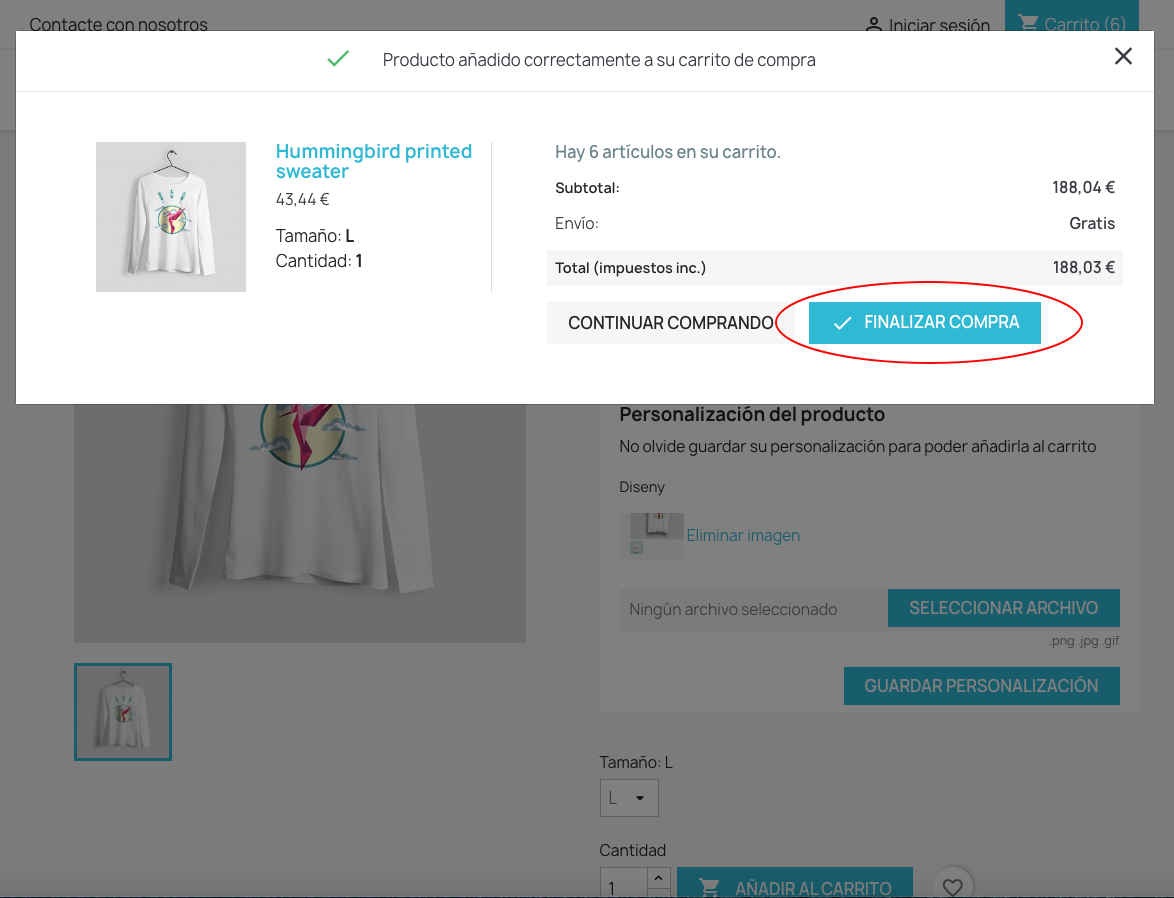Open Contacte con nosotros

117,24
